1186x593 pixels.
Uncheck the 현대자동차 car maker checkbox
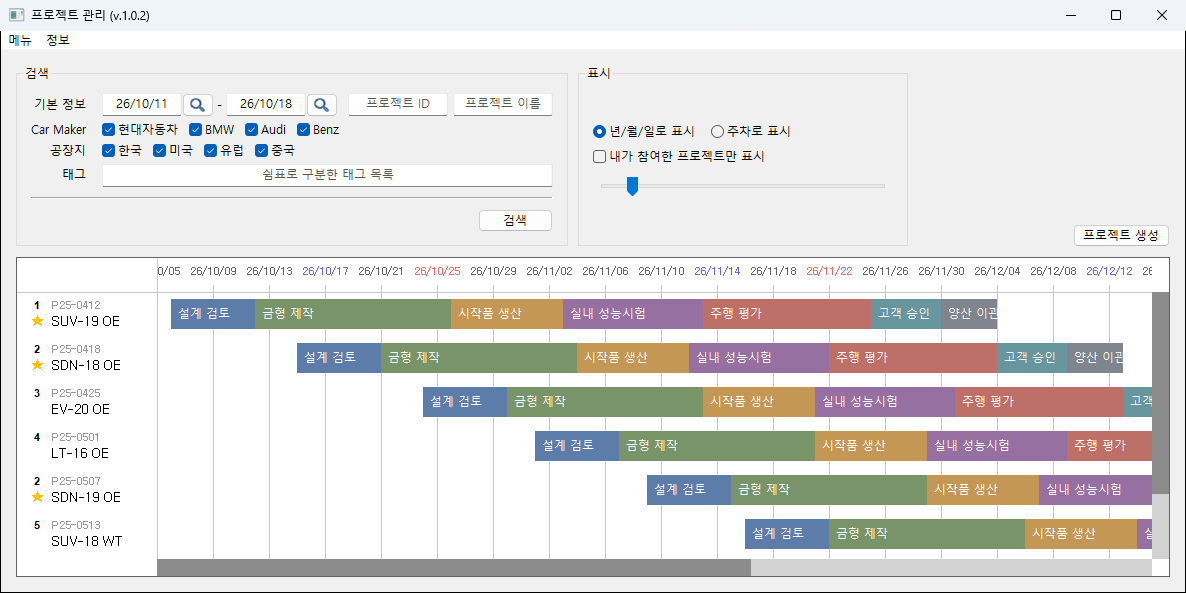tap(108, 129)
